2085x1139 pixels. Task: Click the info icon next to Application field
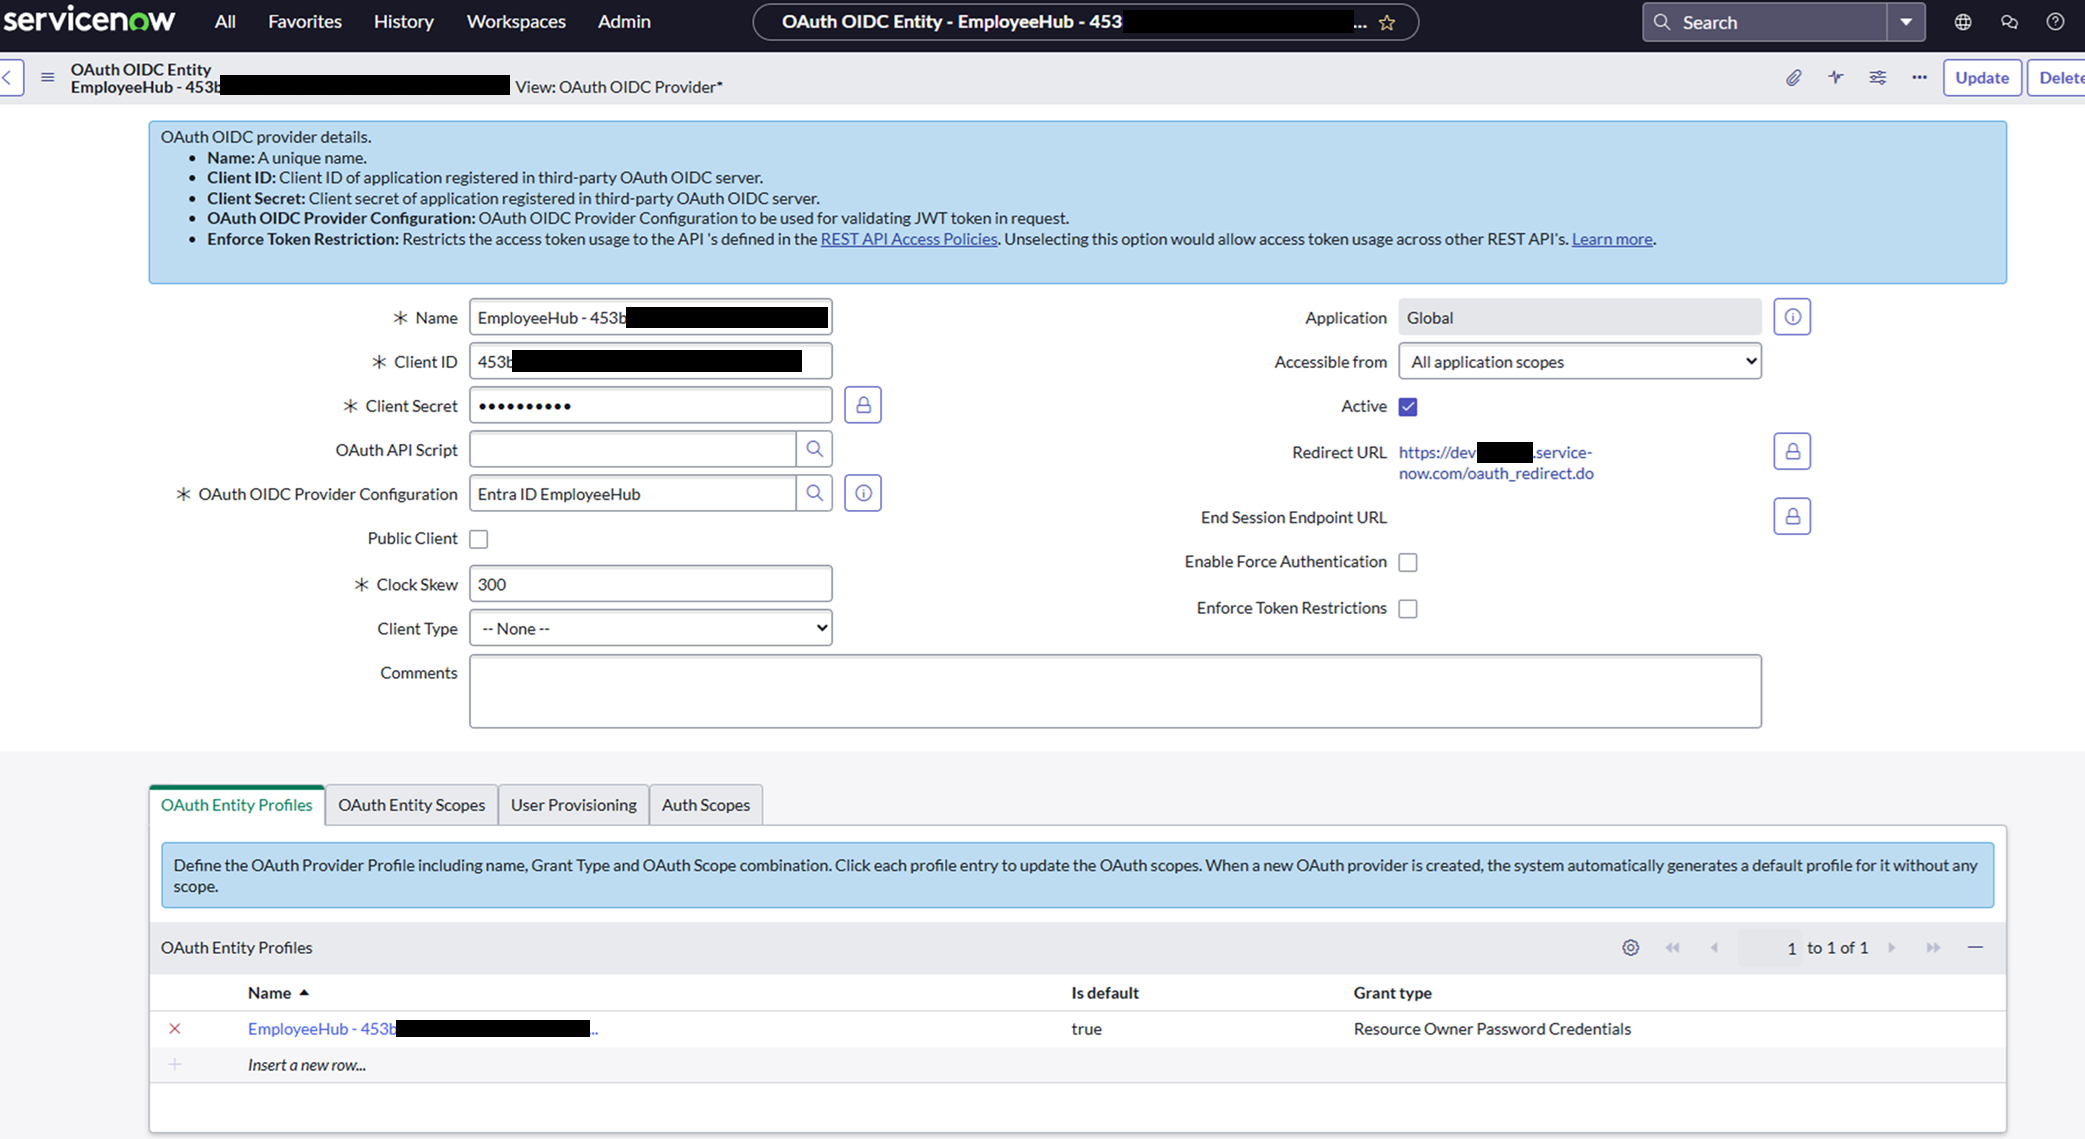click(x=1792, y=316)
